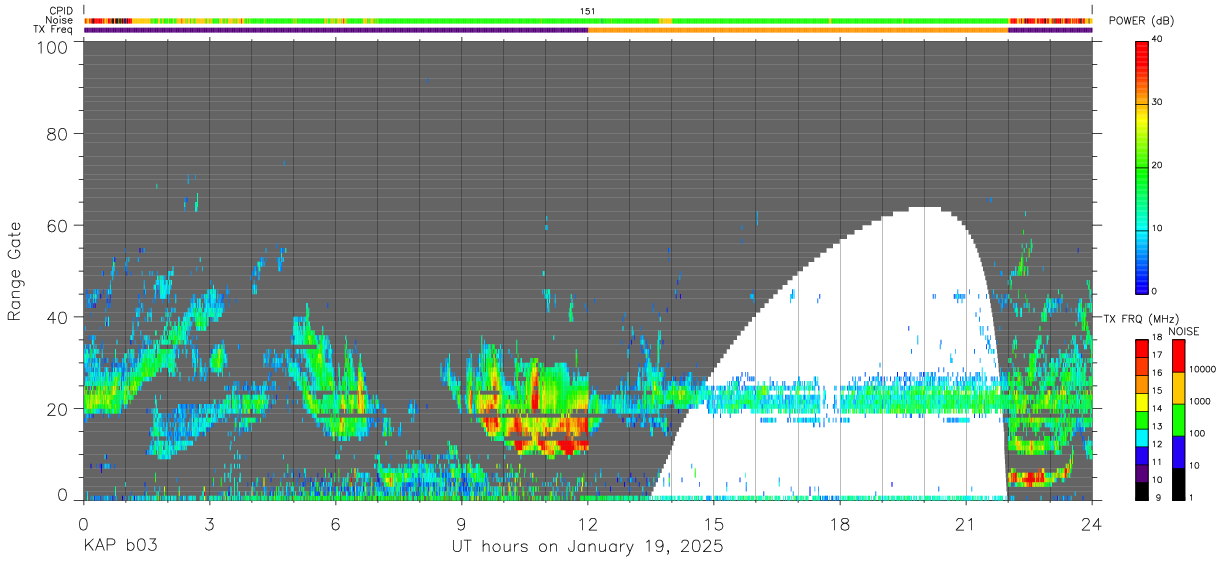
Task: Pick the 30 label on power scale
Action: 1157,102
